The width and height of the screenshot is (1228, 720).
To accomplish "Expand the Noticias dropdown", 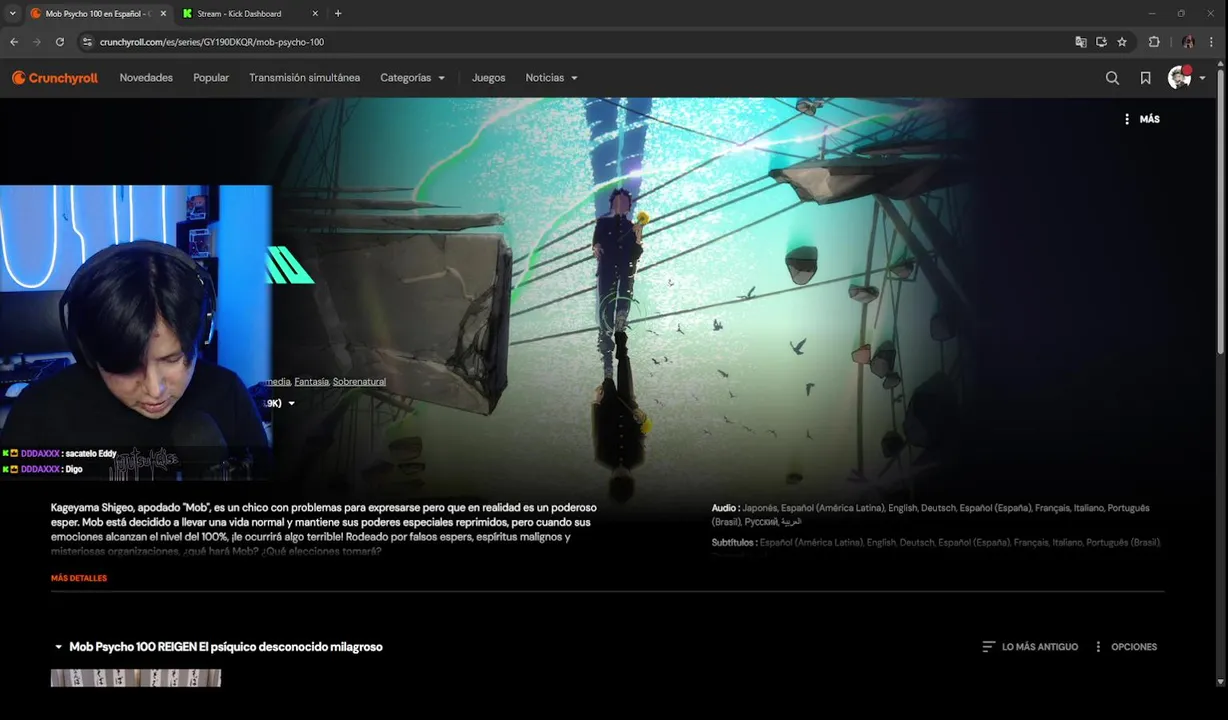I will (x=552, y=78).
